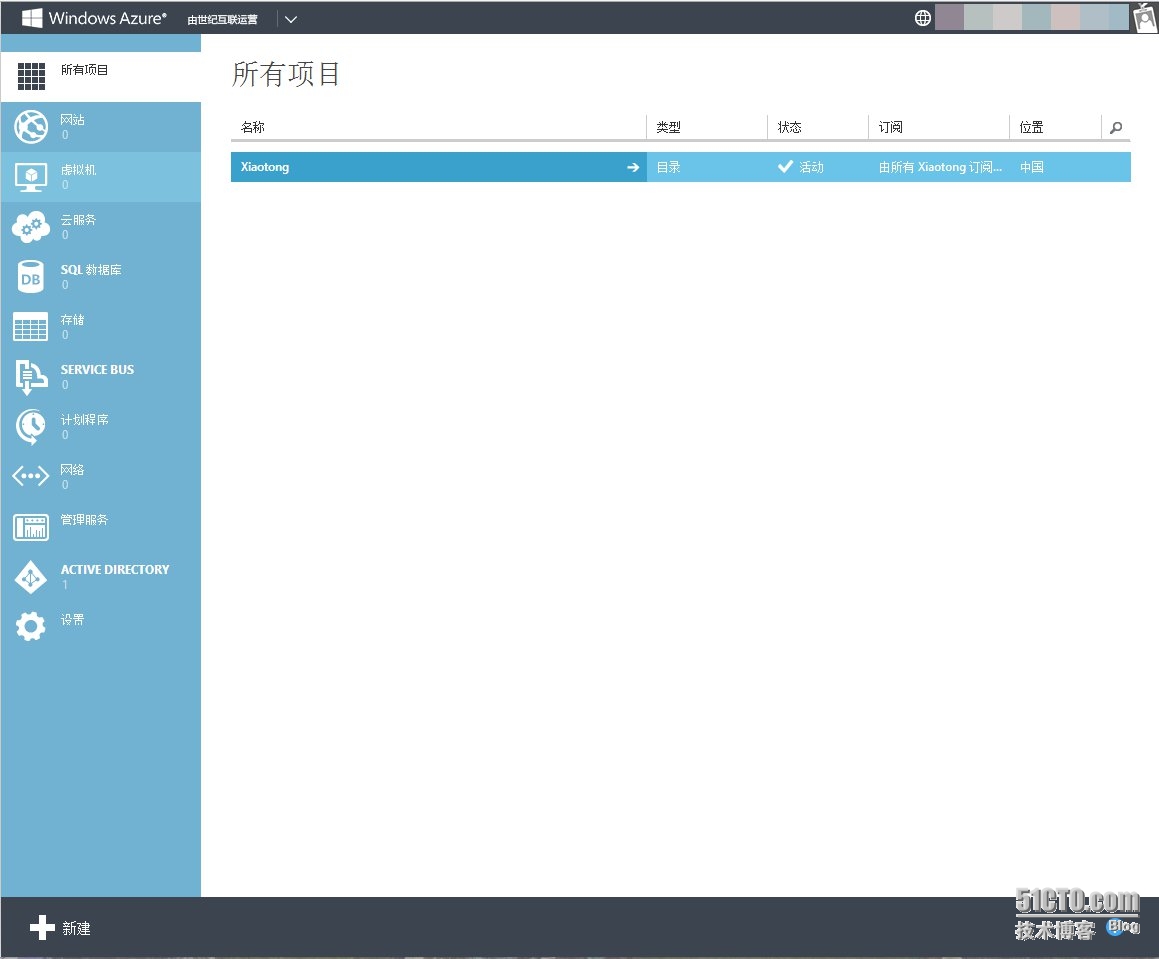This screenshot has width=1159, height=959.
Task: Open the 计划程序 (Scheduler) section
Action: pyautogui.click(x=31, y=427)
